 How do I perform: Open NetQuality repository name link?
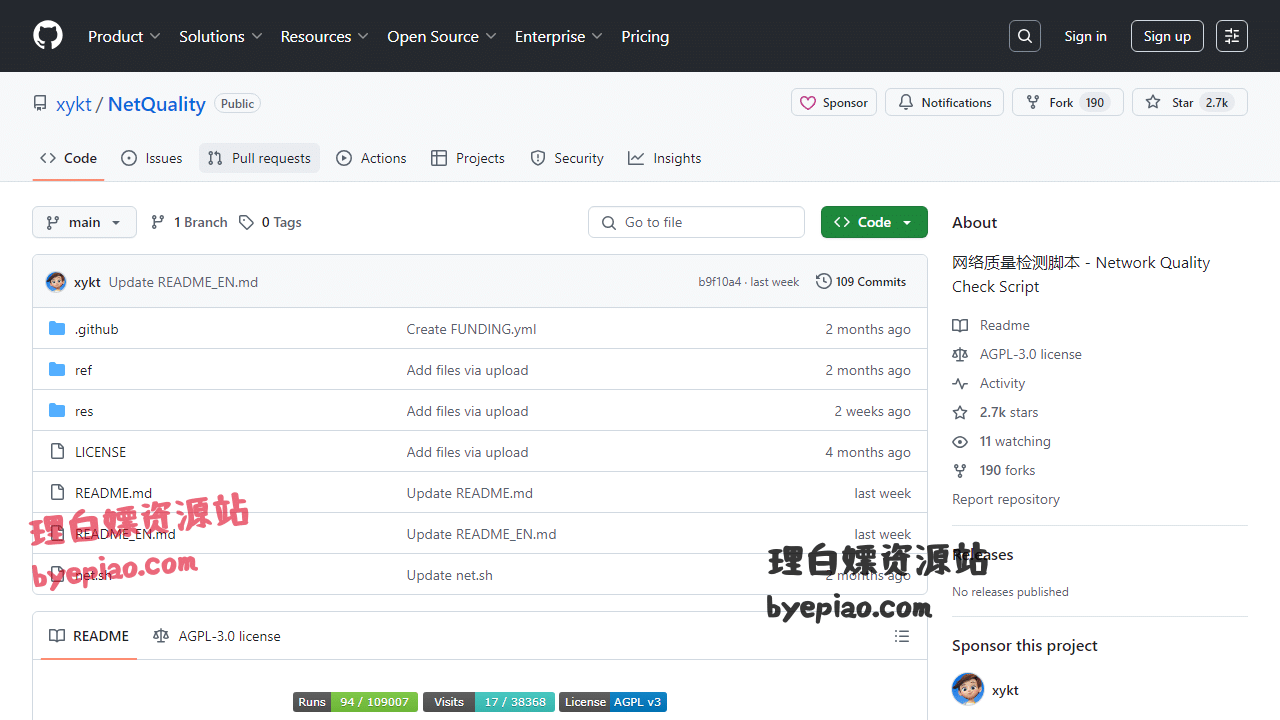[157, 104]
